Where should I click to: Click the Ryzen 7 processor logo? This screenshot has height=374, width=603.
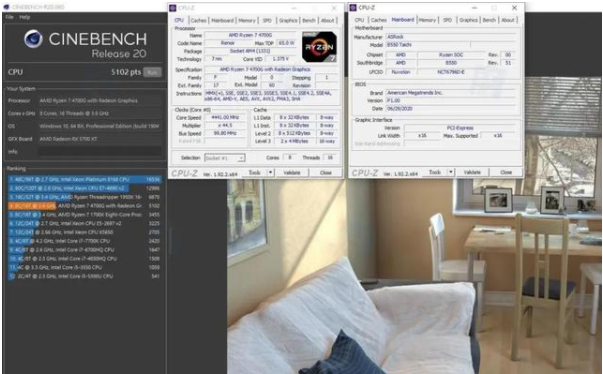(319, 47)
